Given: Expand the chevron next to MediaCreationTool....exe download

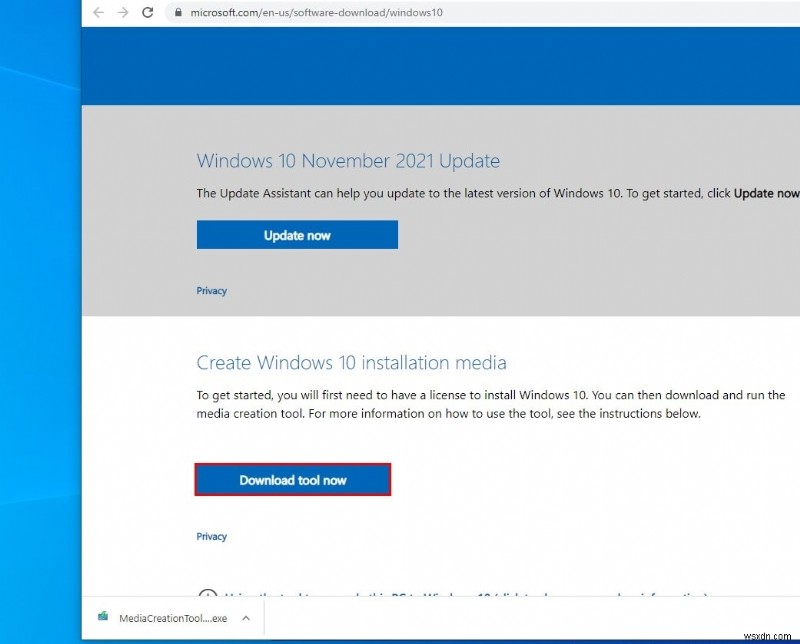Looking at the screenshot, I should coord(245,618).
